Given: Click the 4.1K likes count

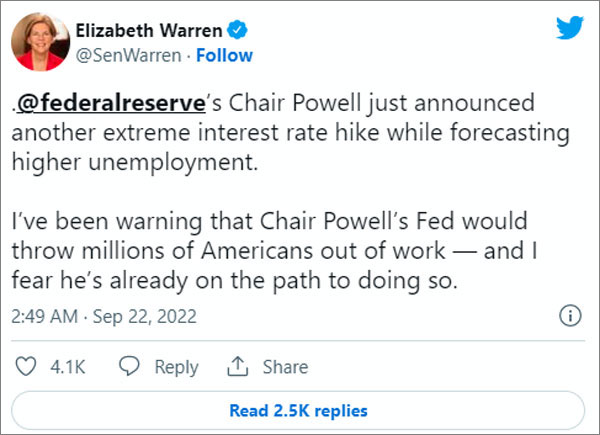Looking at the screenshot, I should (66, 368).
